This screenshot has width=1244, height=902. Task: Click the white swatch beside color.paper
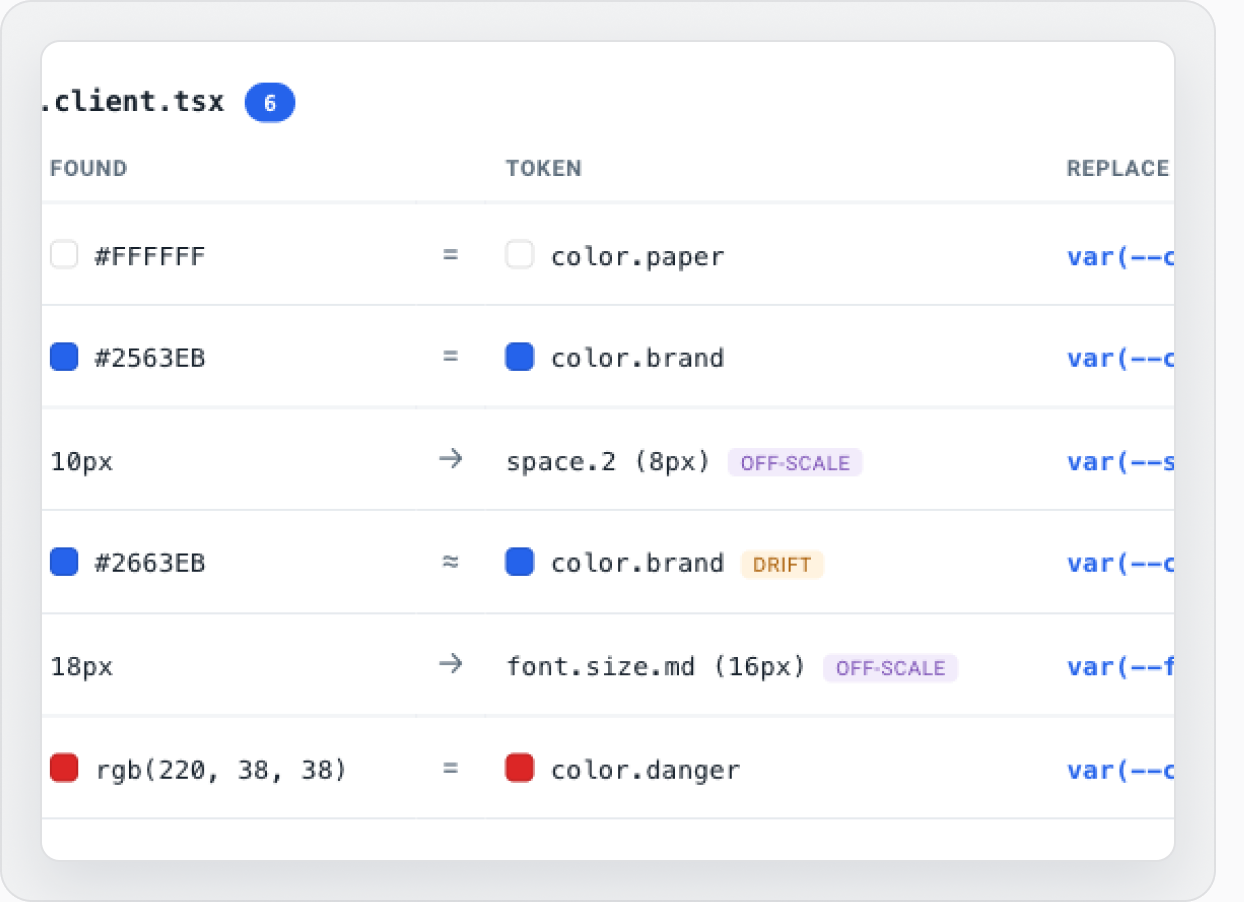[519, 255]
